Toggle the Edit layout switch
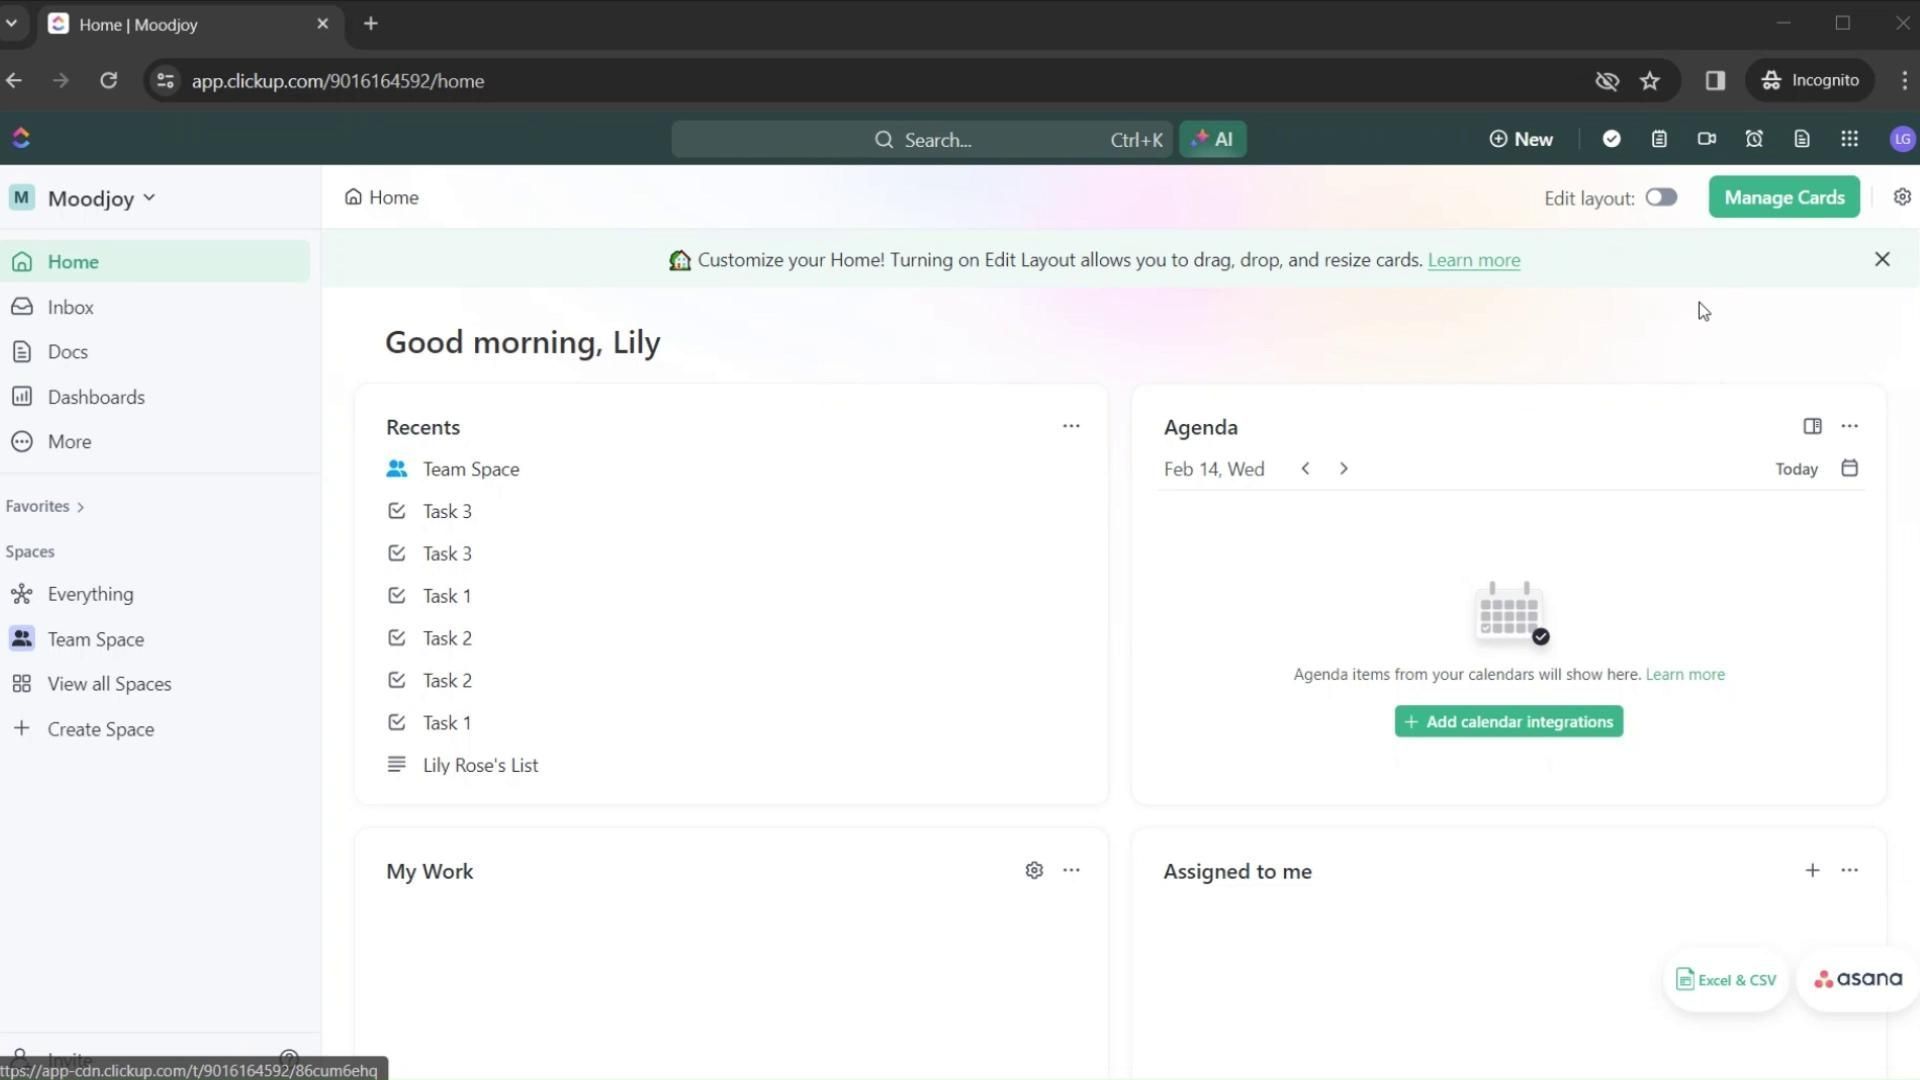Viewport: 1920px width, 1080px height. coord(1661,197)
